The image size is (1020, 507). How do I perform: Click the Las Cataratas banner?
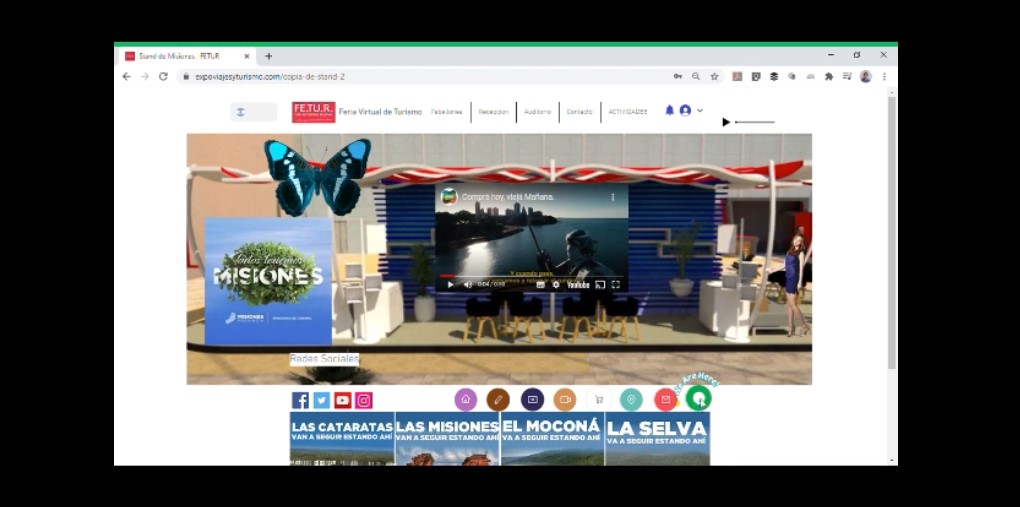coord(342,438)
